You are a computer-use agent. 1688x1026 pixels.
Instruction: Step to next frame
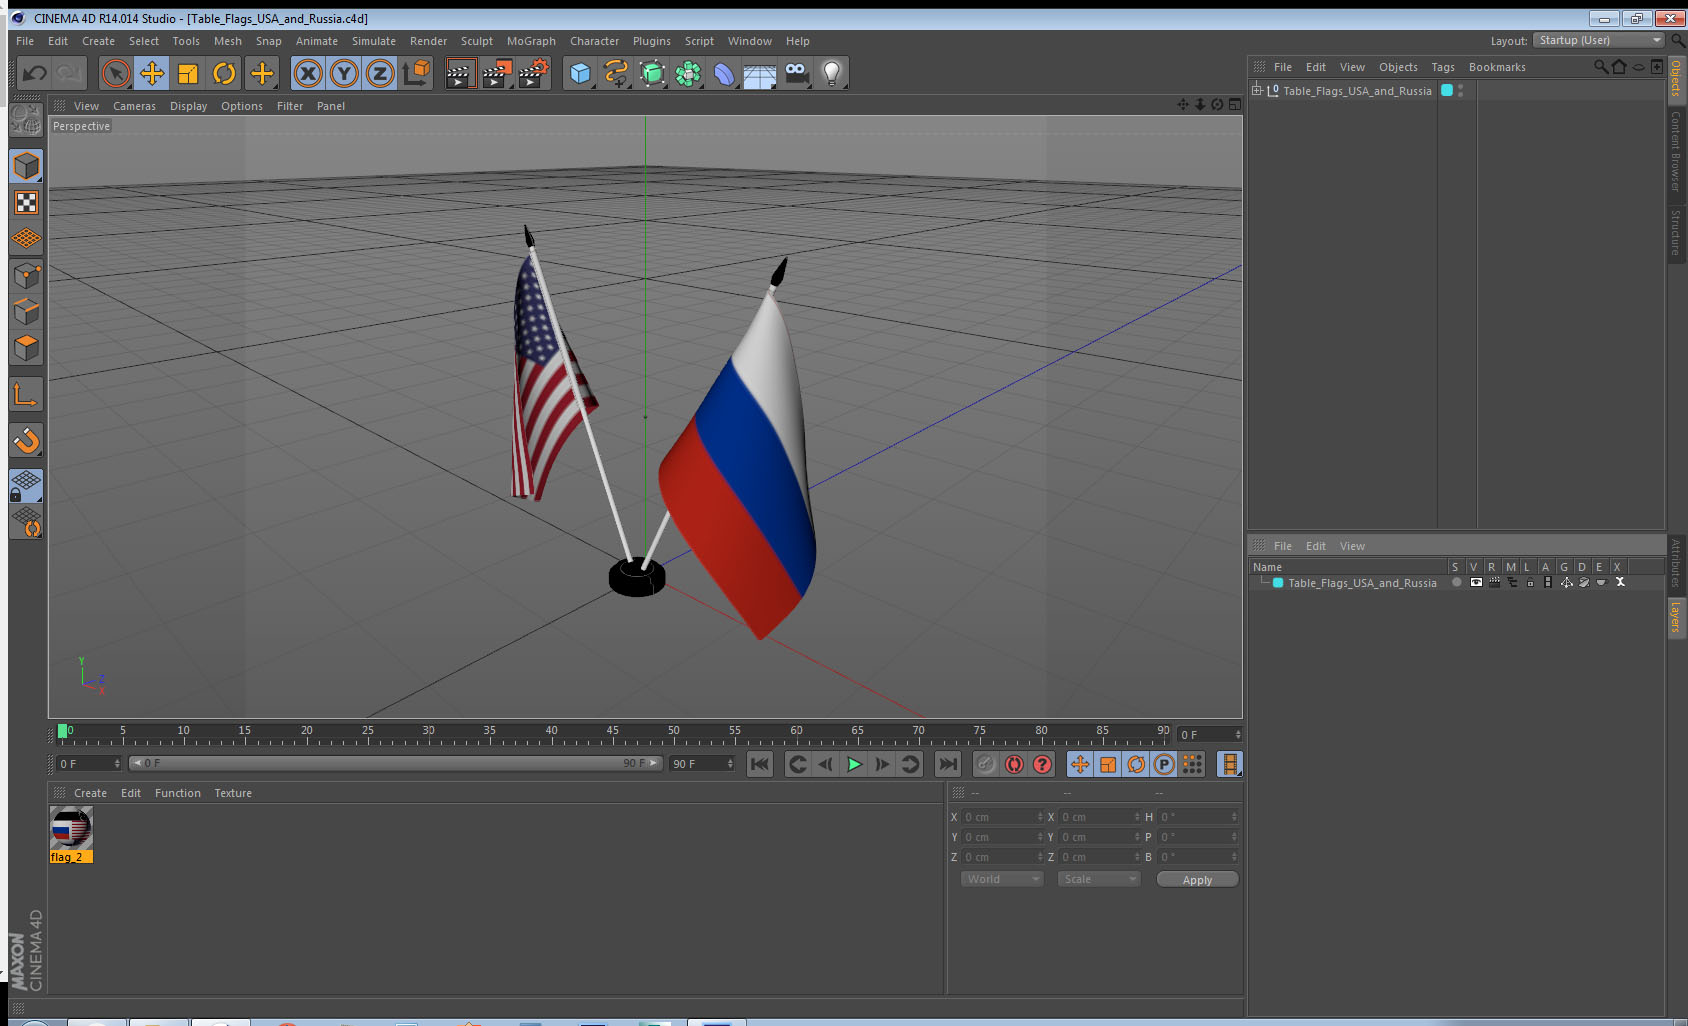[882, 764]
